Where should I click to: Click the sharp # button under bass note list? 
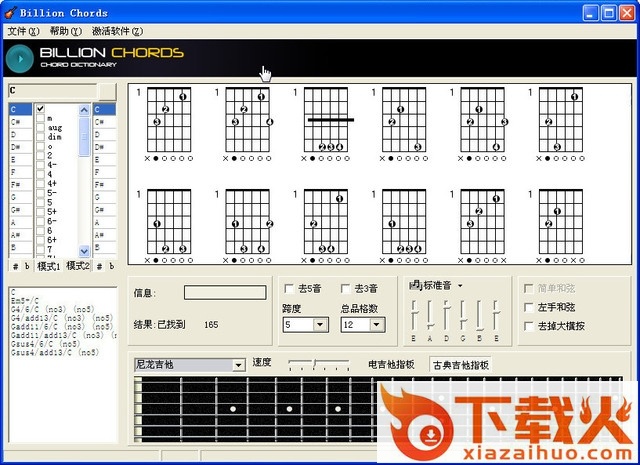tap(99, 267)
